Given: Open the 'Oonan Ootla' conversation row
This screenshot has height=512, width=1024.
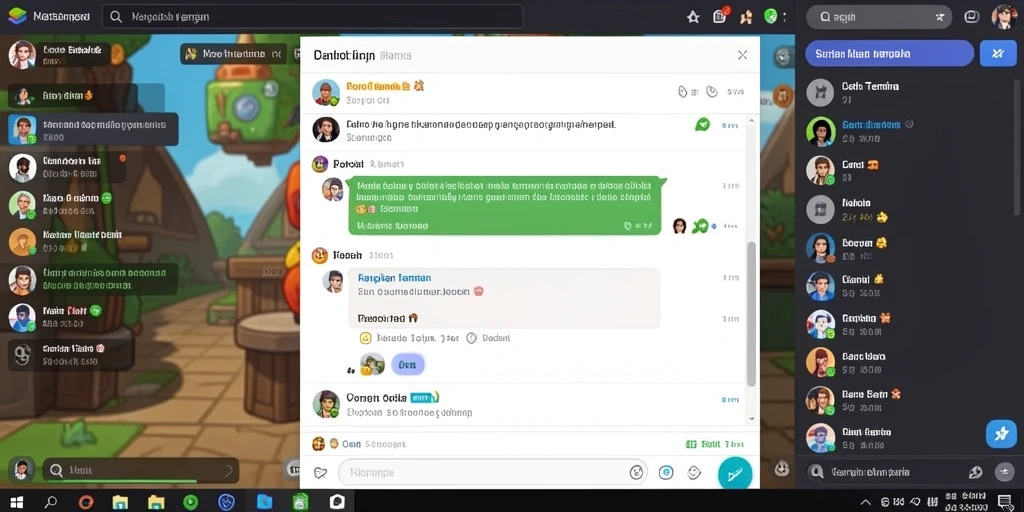Looking at the screenshot, I should [524, 404].
